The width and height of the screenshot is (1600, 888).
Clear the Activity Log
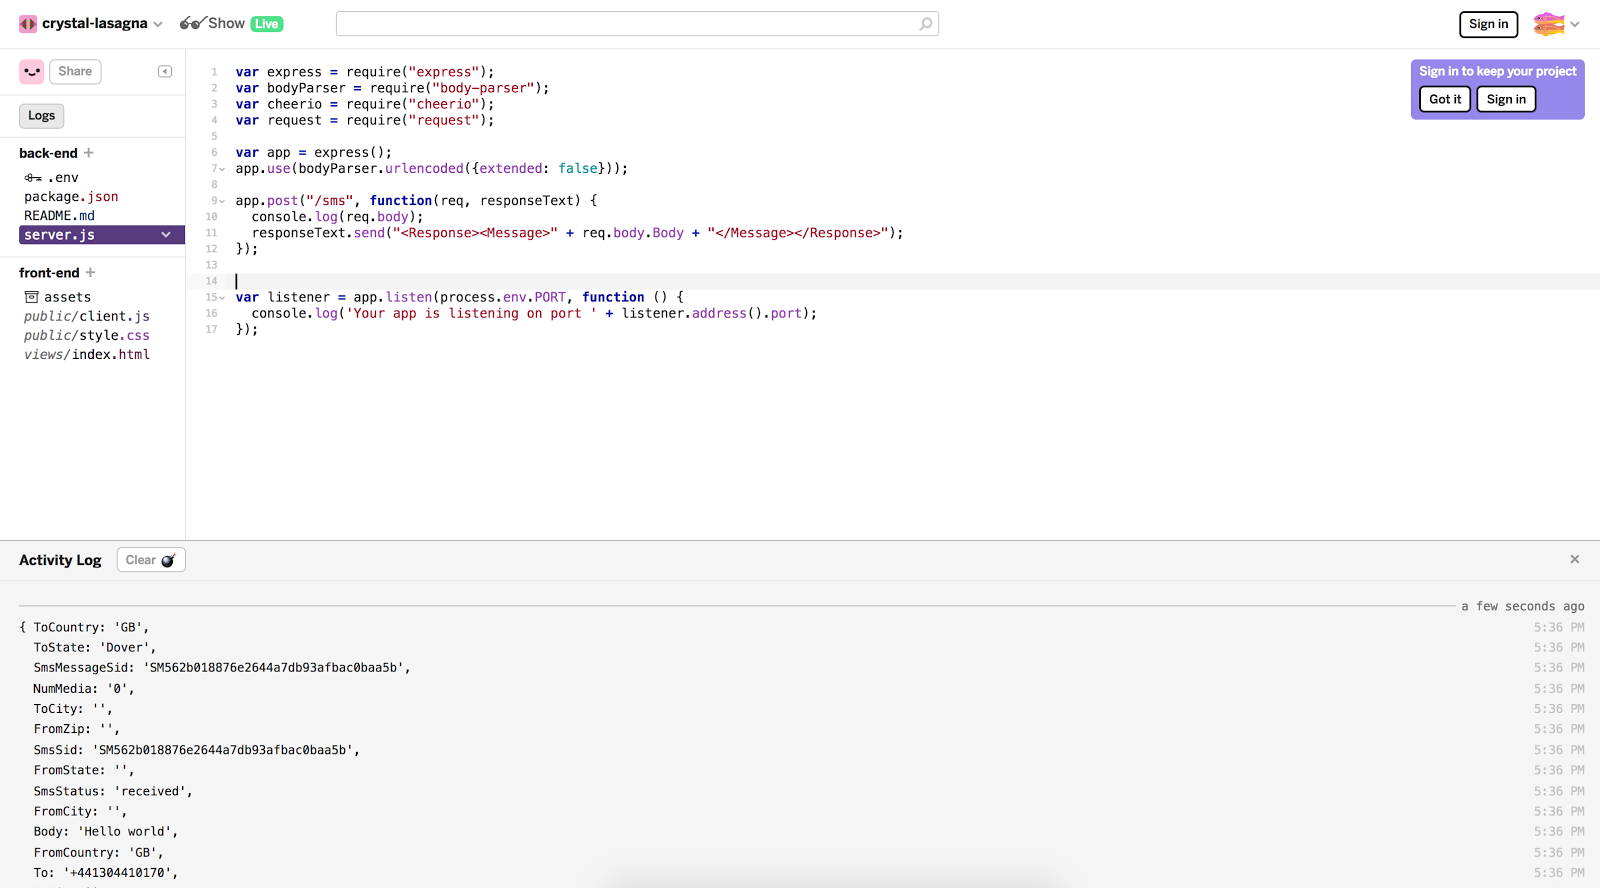click(x=151, y=560)
